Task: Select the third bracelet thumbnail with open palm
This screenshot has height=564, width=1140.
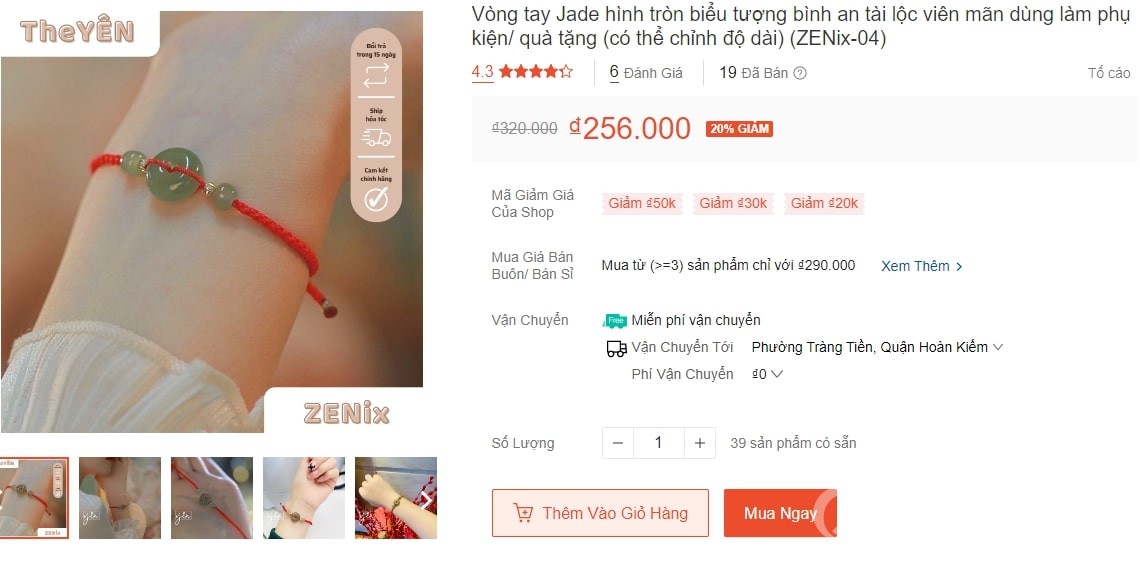Action: point(212,498)
